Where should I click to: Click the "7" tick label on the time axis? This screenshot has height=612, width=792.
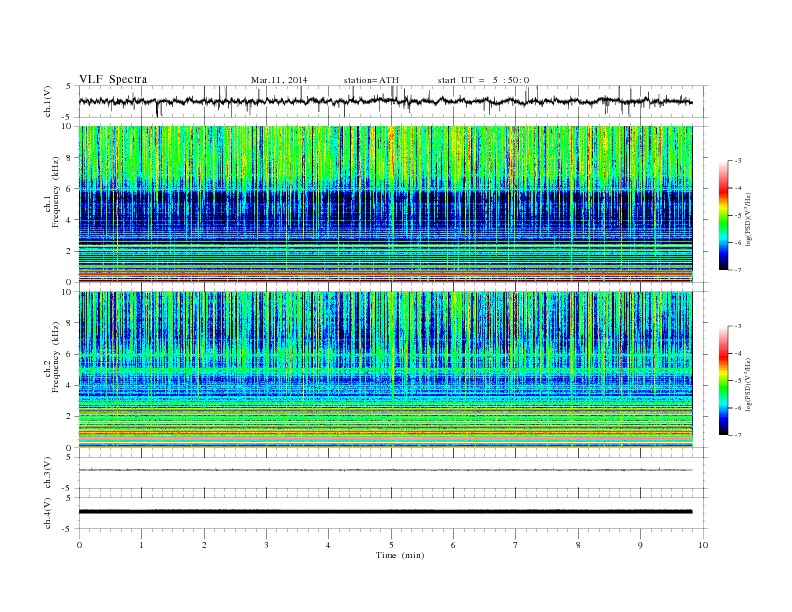click(x=515, y=545)
